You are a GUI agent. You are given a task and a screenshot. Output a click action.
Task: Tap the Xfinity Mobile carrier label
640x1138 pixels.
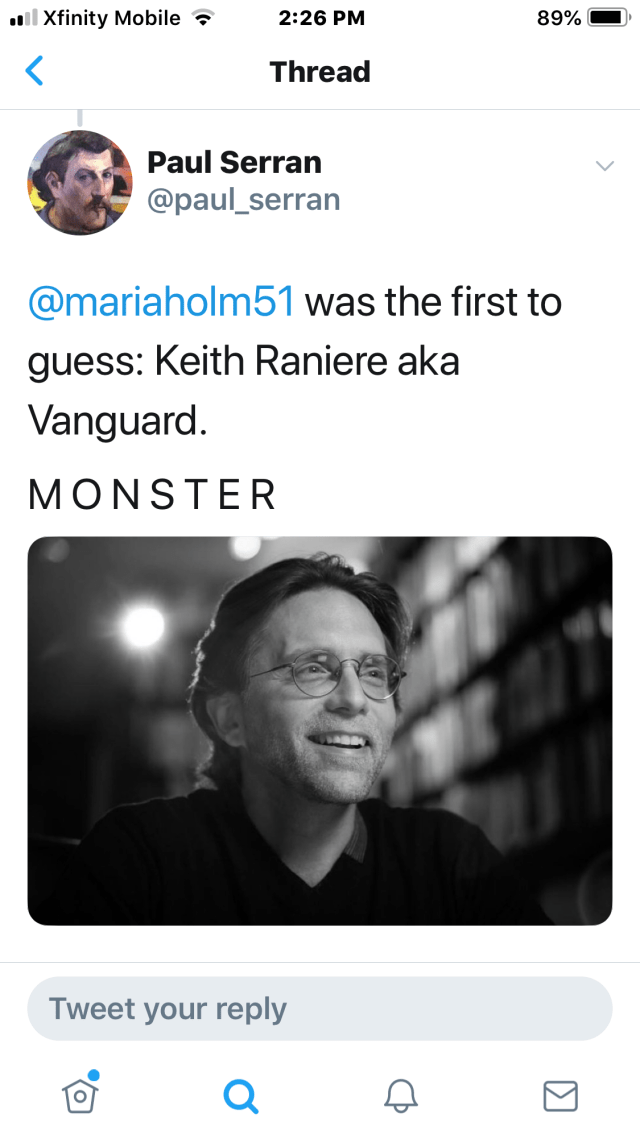(112, 18)
